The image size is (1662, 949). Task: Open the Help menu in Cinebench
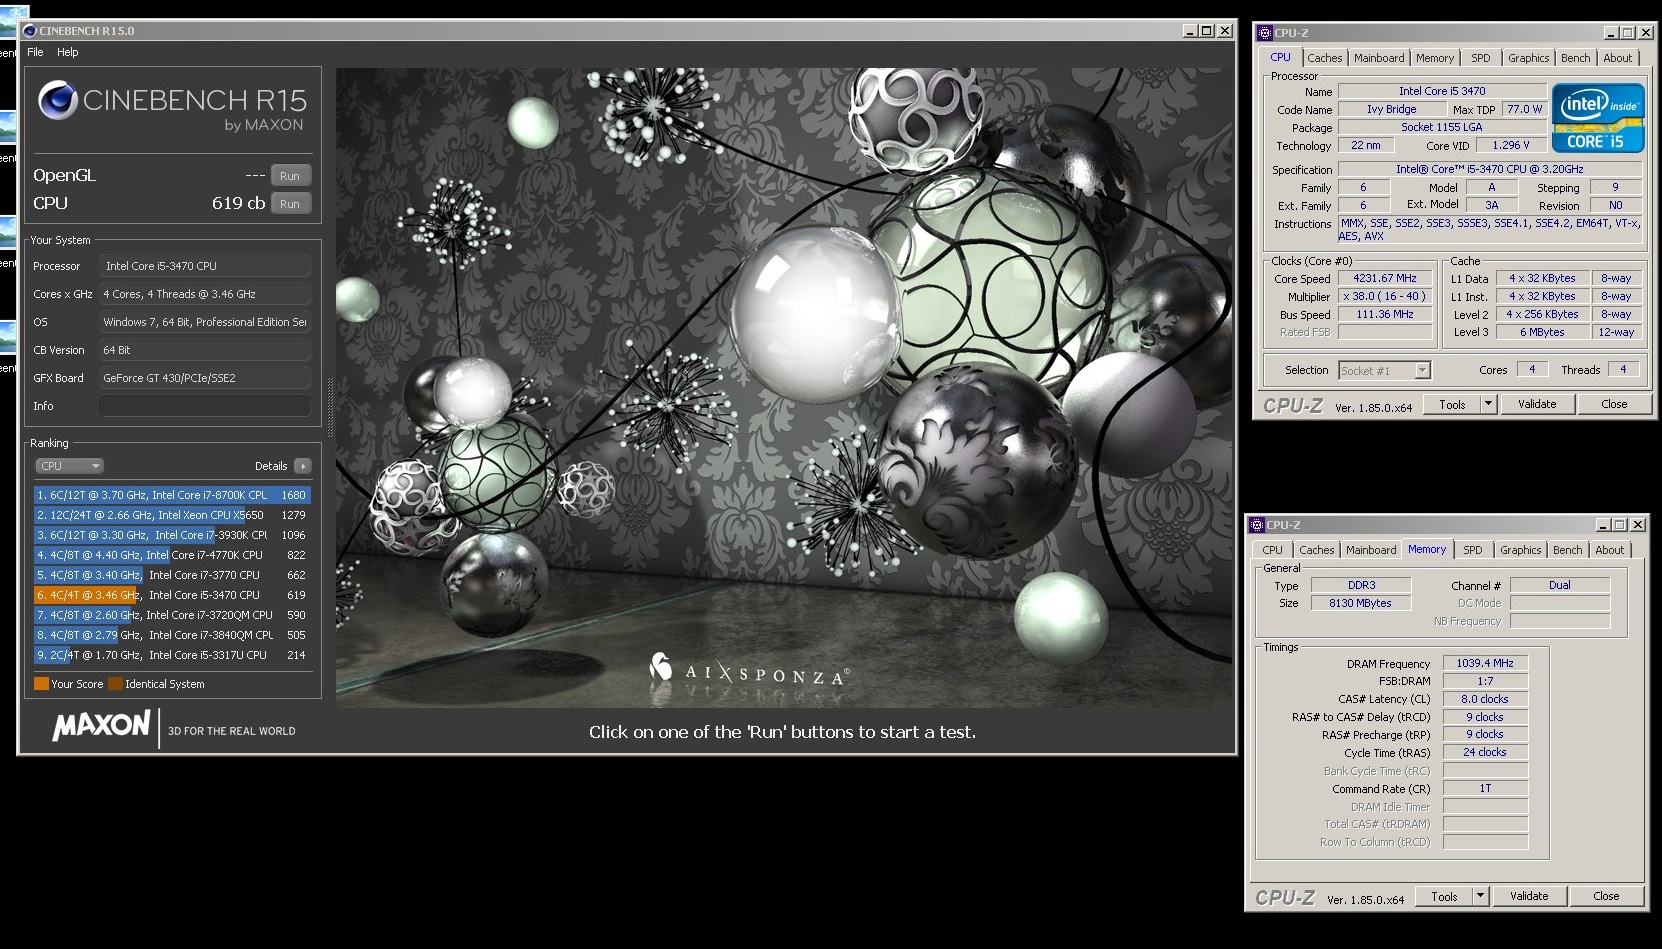(x=68, y=52)
